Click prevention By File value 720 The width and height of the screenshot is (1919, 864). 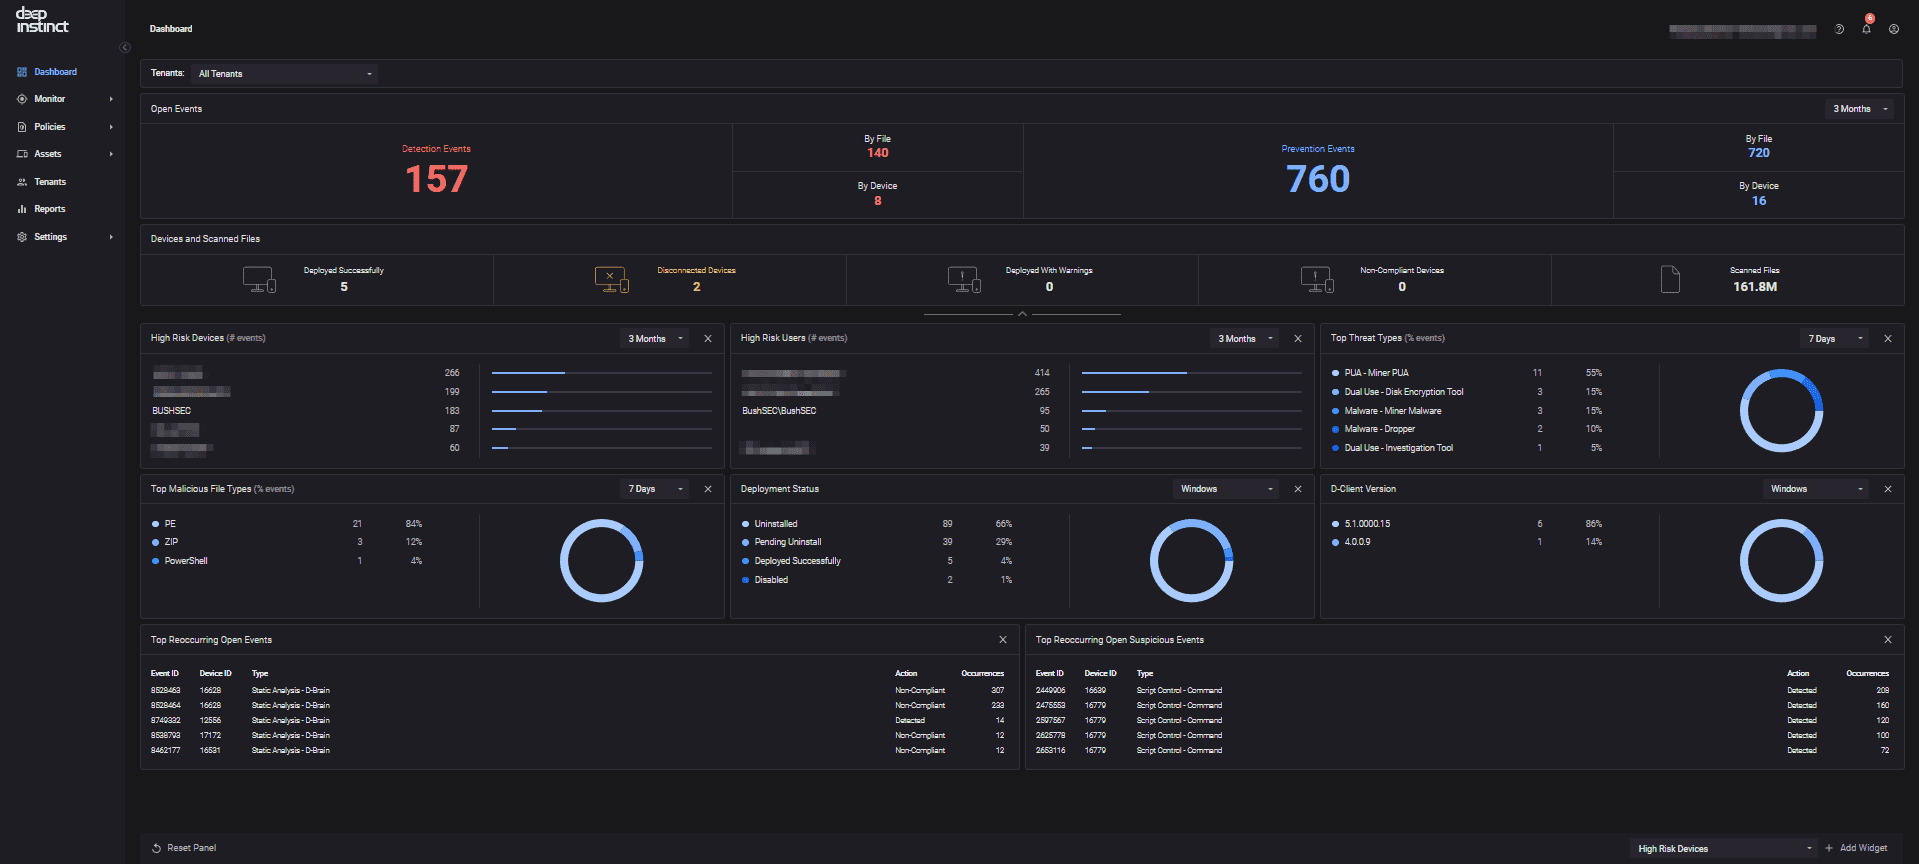[x=1759, y=153]
